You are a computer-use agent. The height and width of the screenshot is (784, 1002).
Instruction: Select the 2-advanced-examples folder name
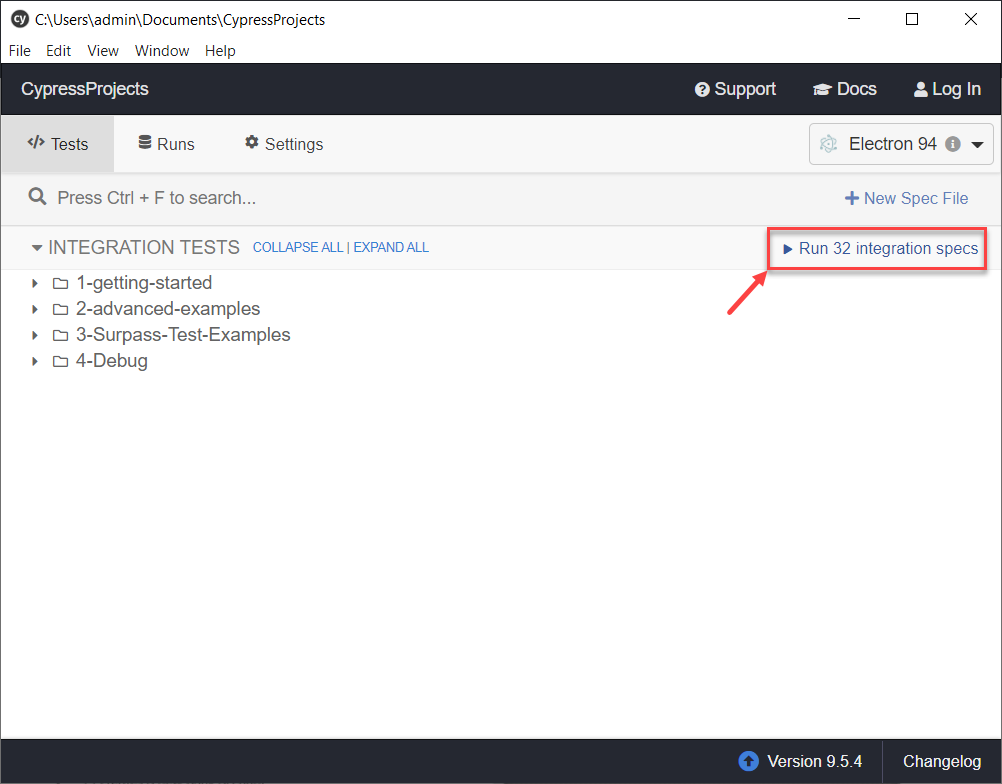click(x=168, y=309)
